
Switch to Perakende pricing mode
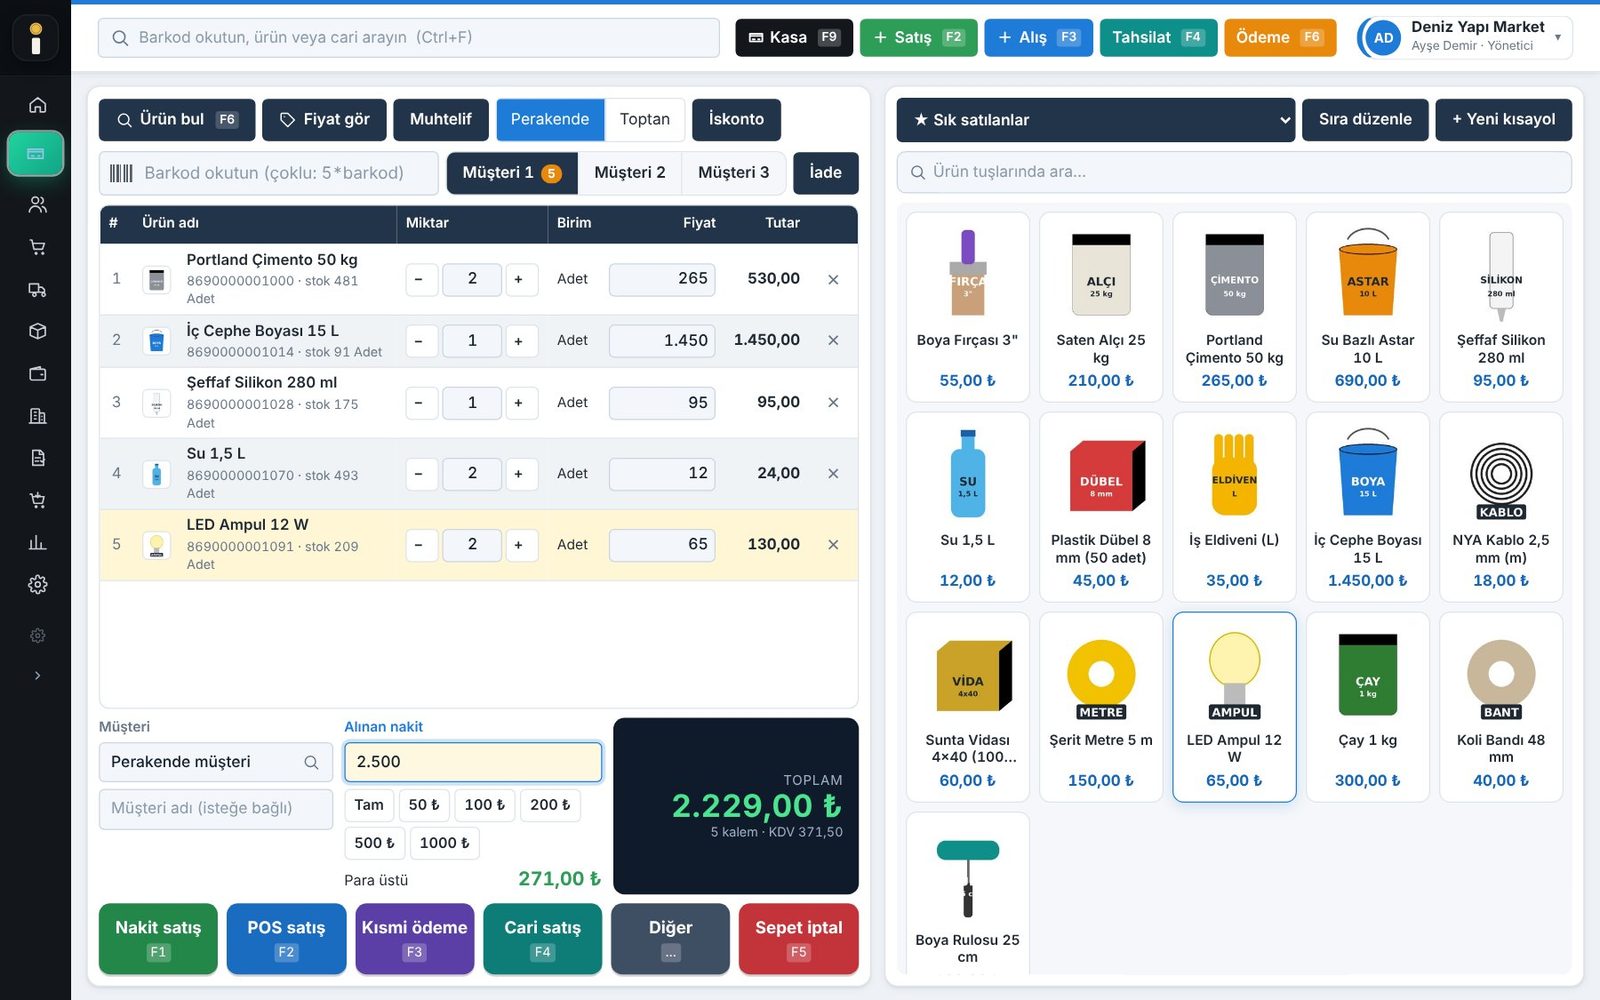pos(550,119)
